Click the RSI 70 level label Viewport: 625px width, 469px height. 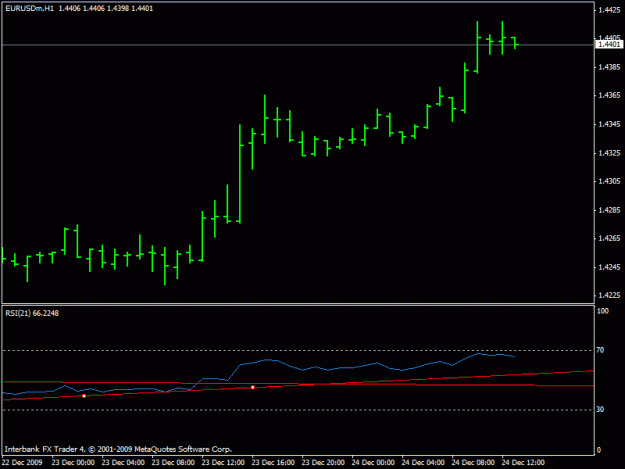(x=600, y=350)
